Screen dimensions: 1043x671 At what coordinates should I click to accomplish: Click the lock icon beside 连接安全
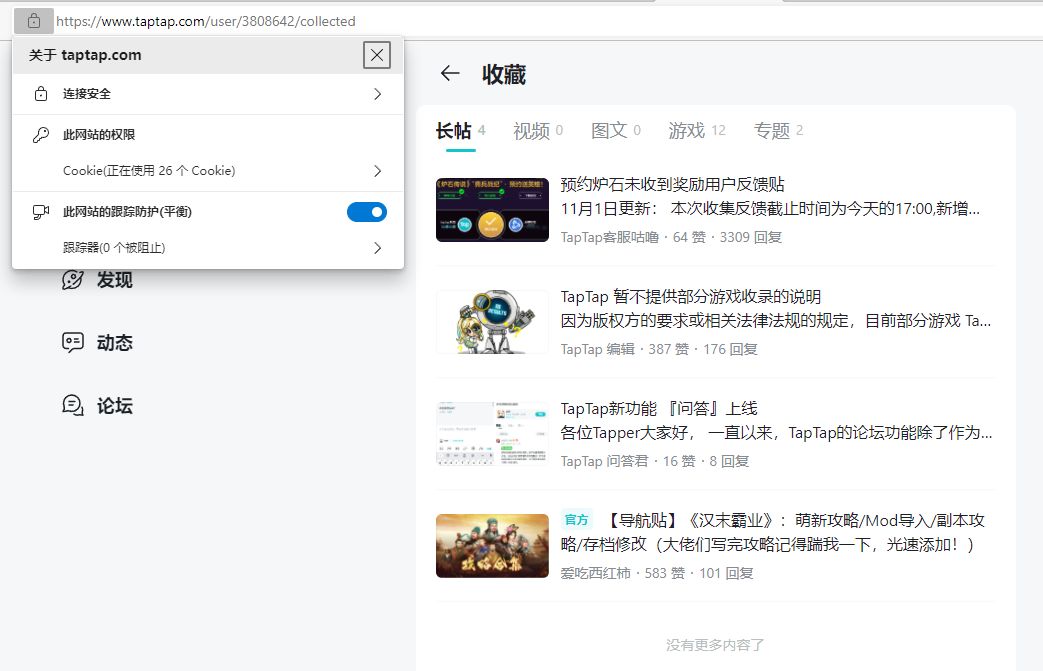[x=41, y=94]
